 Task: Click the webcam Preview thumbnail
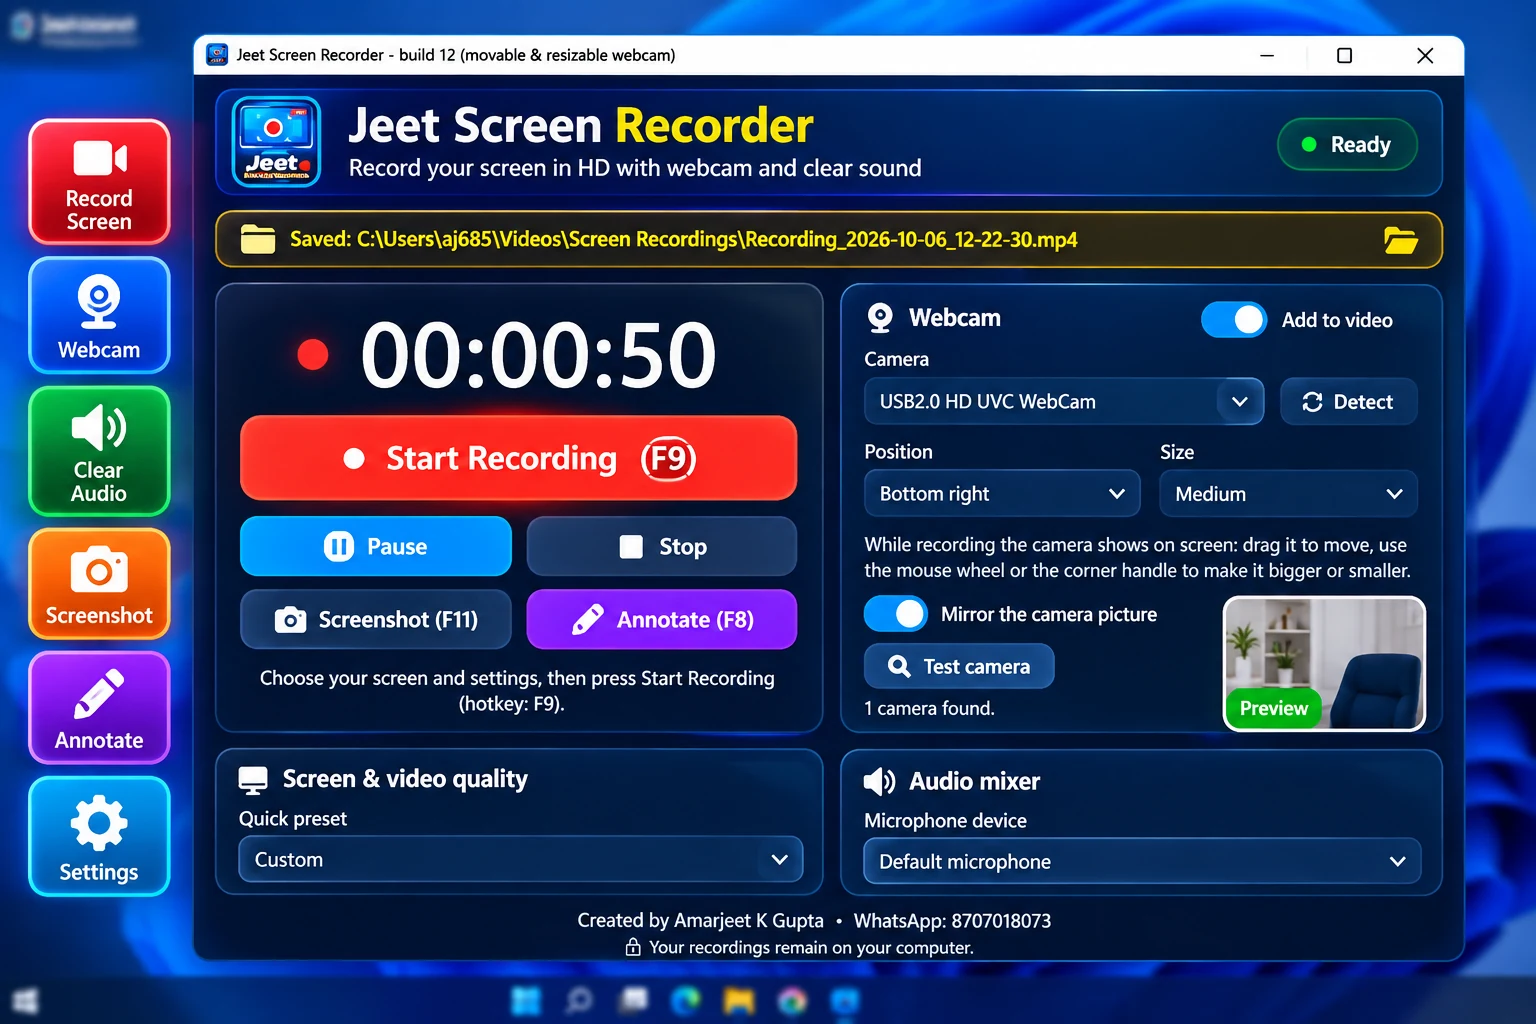(x=1325, y=664)
